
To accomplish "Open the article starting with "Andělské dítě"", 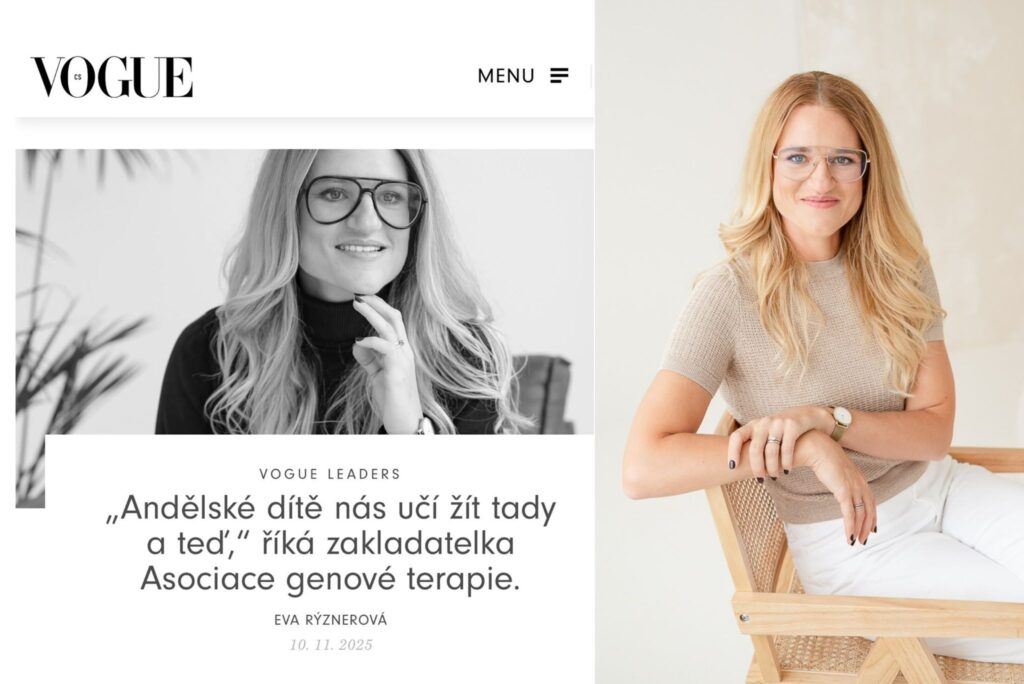I will tap(330, 544).
